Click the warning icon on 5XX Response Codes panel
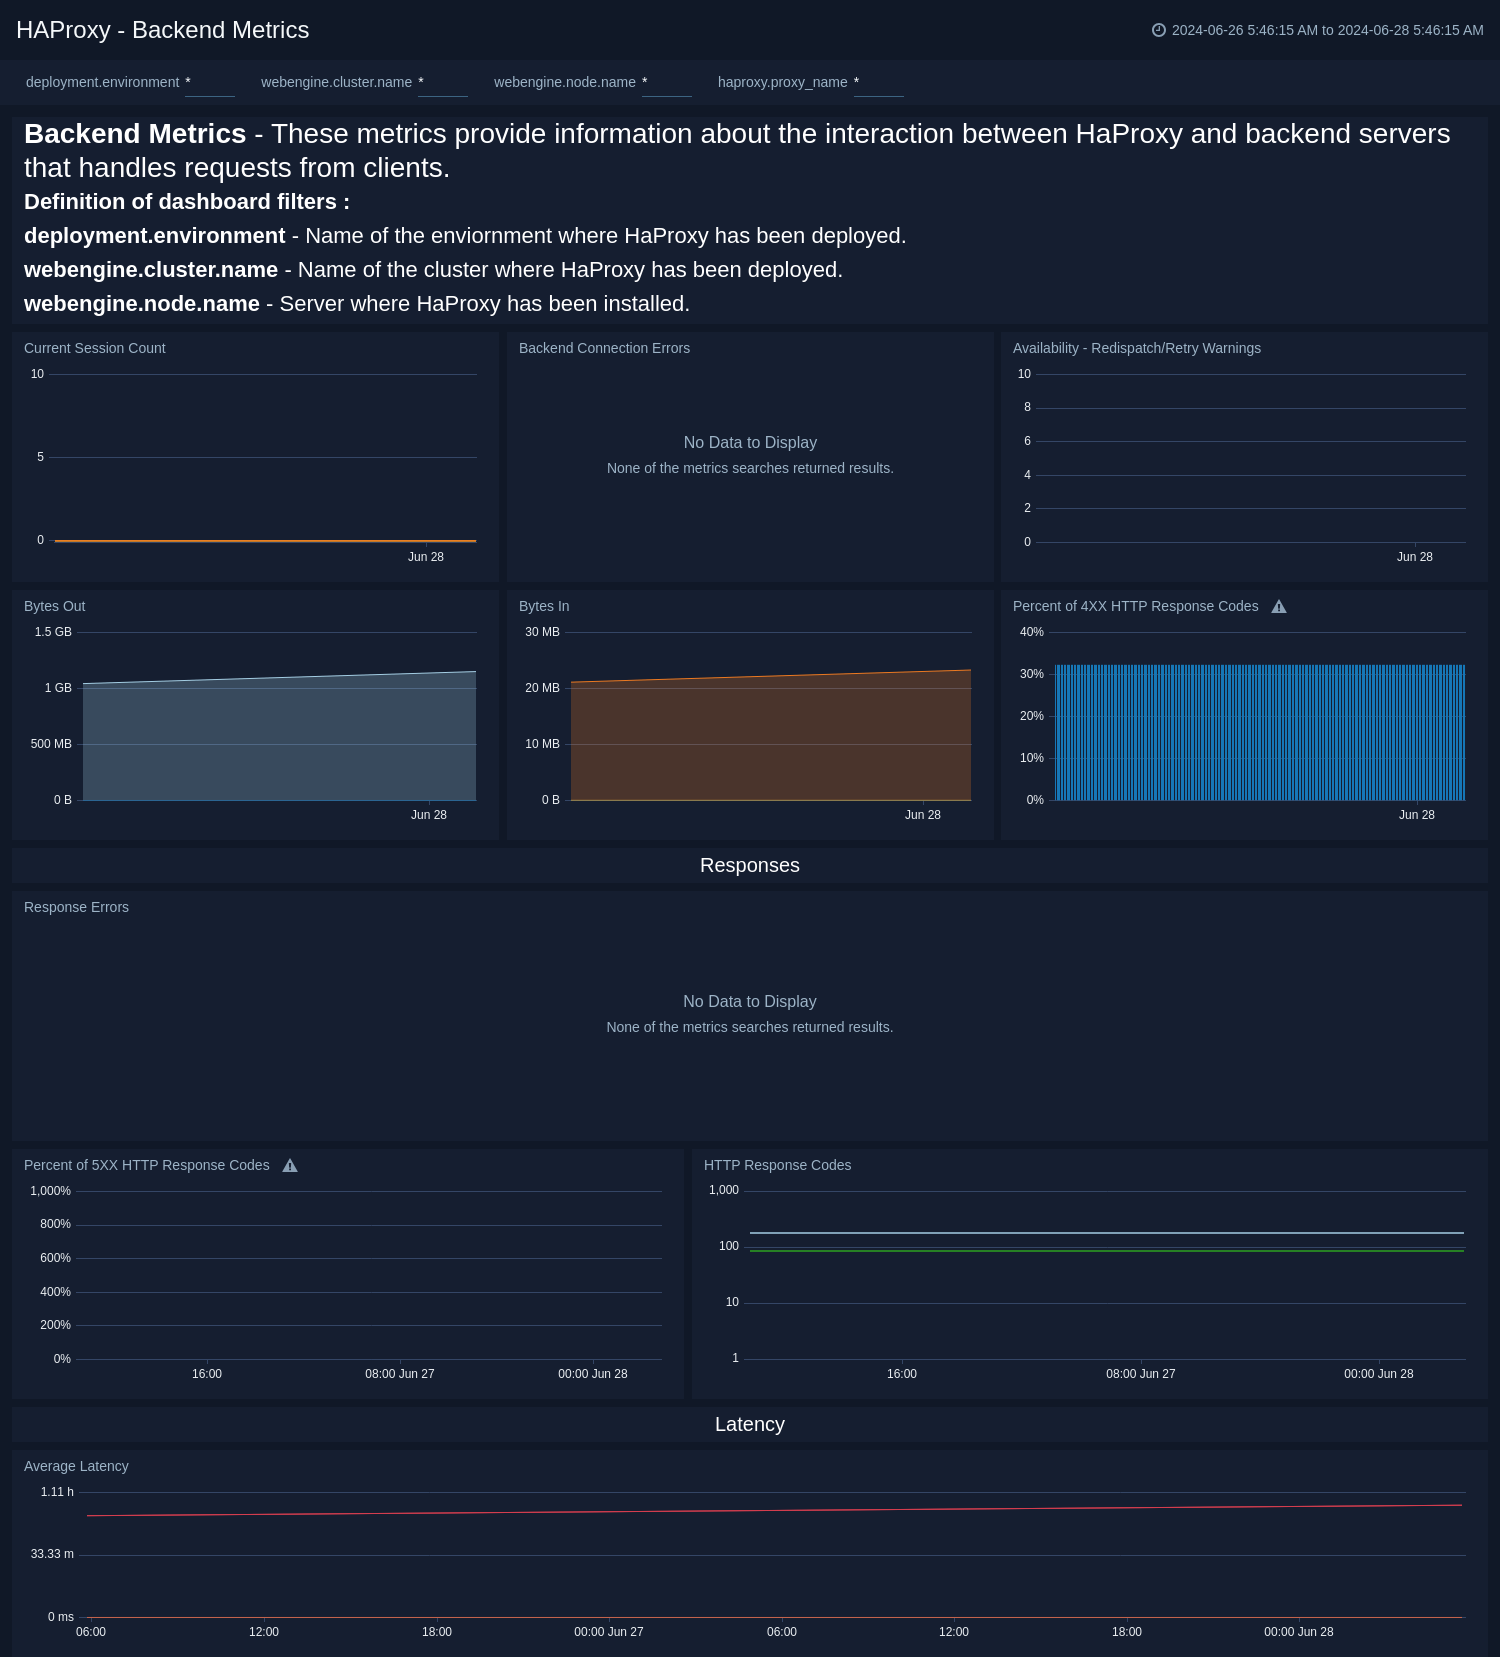1500x1657 pixels. [x=290, y=1166]
